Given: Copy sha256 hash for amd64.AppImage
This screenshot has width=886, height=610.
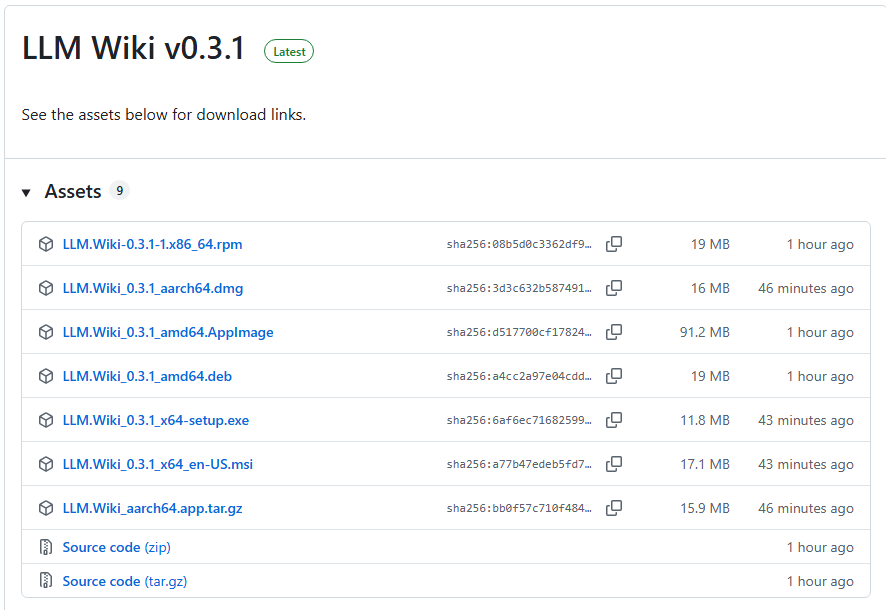Looking at the screenshot, I should click(614, 332).
